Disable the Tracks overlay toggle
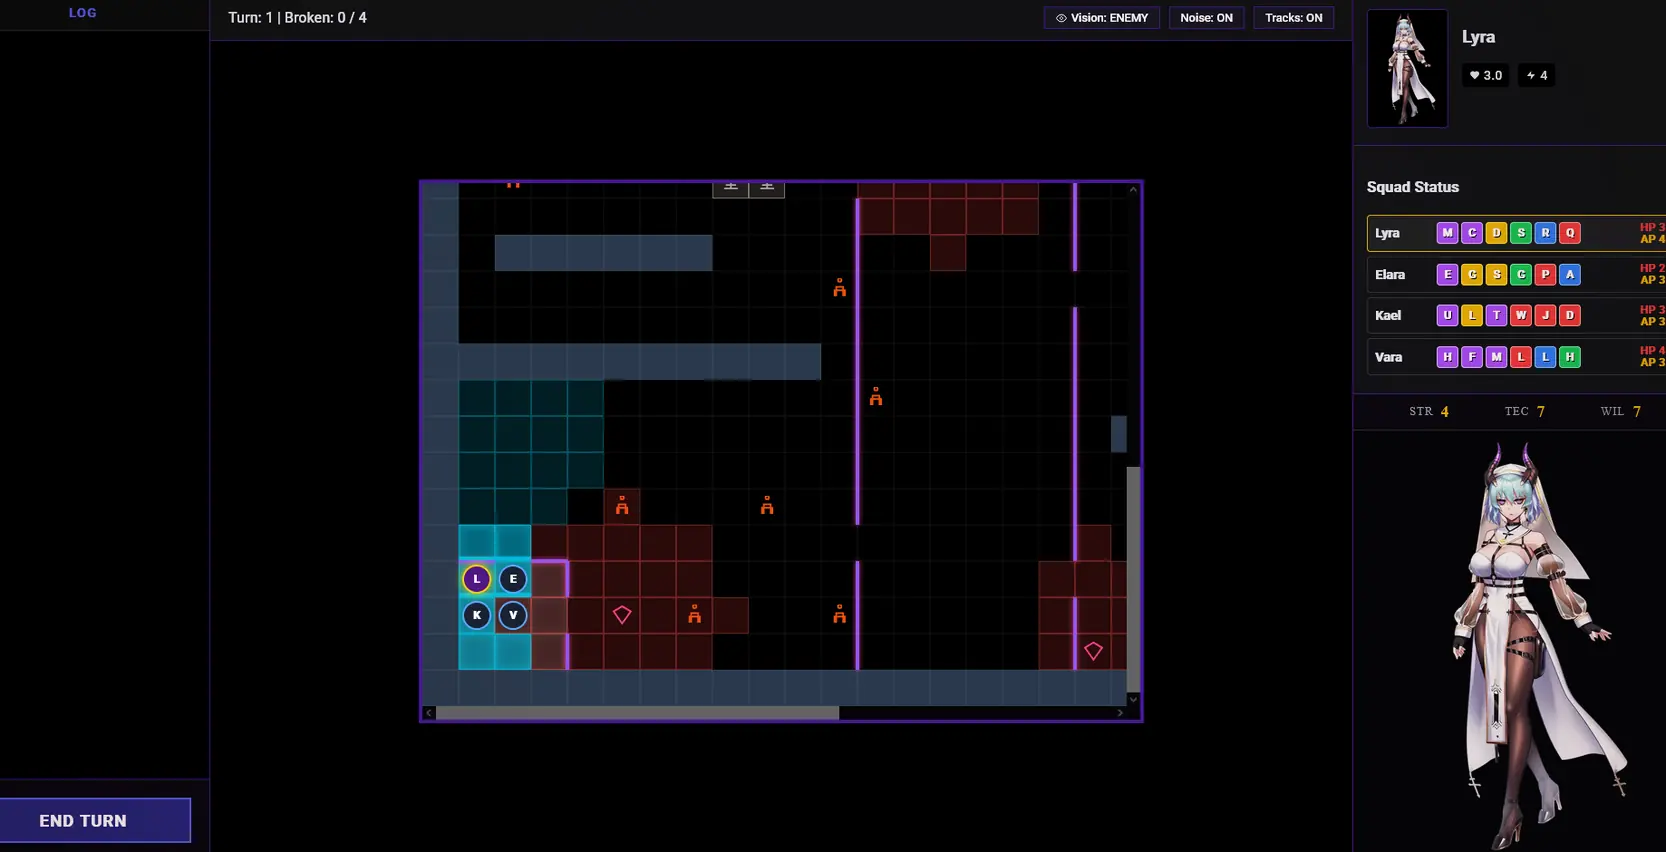The width and height of the screenshot is (1666, 852). click(1293, 18)
